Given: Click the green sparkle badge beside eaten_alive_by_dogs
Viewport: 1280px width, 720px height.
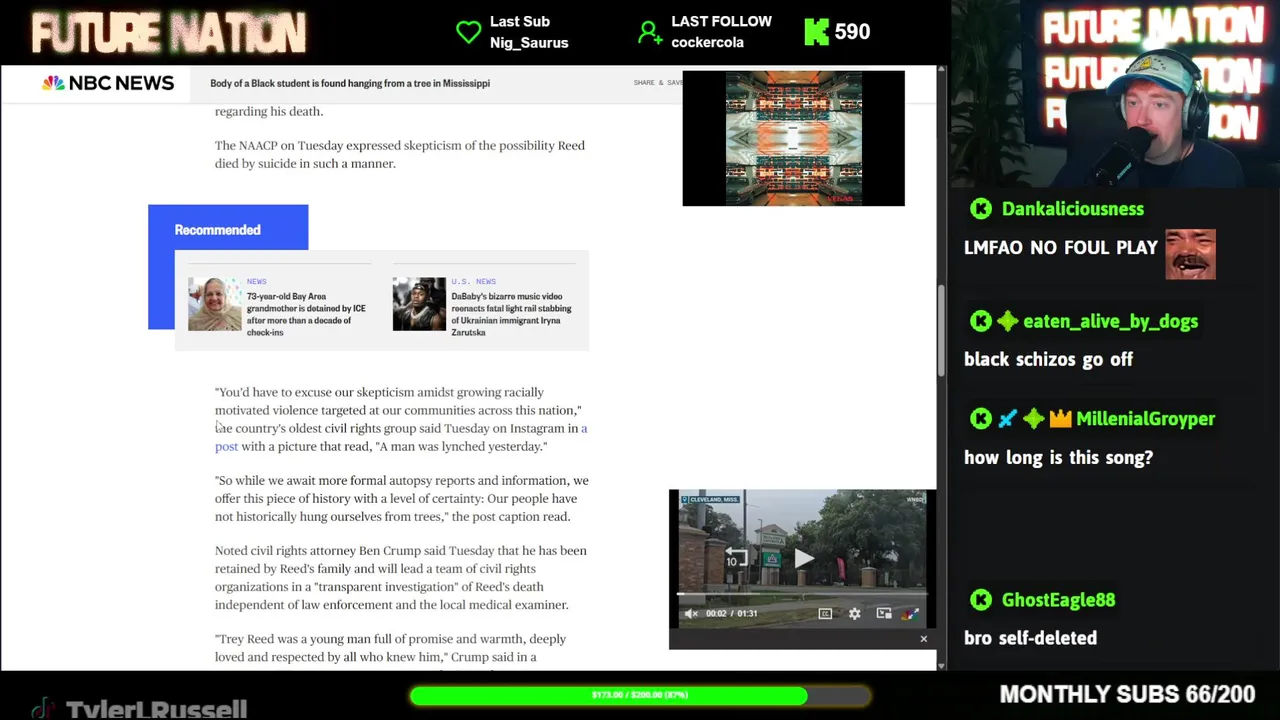Looking at the screenshot, I should click(1007, 321).
